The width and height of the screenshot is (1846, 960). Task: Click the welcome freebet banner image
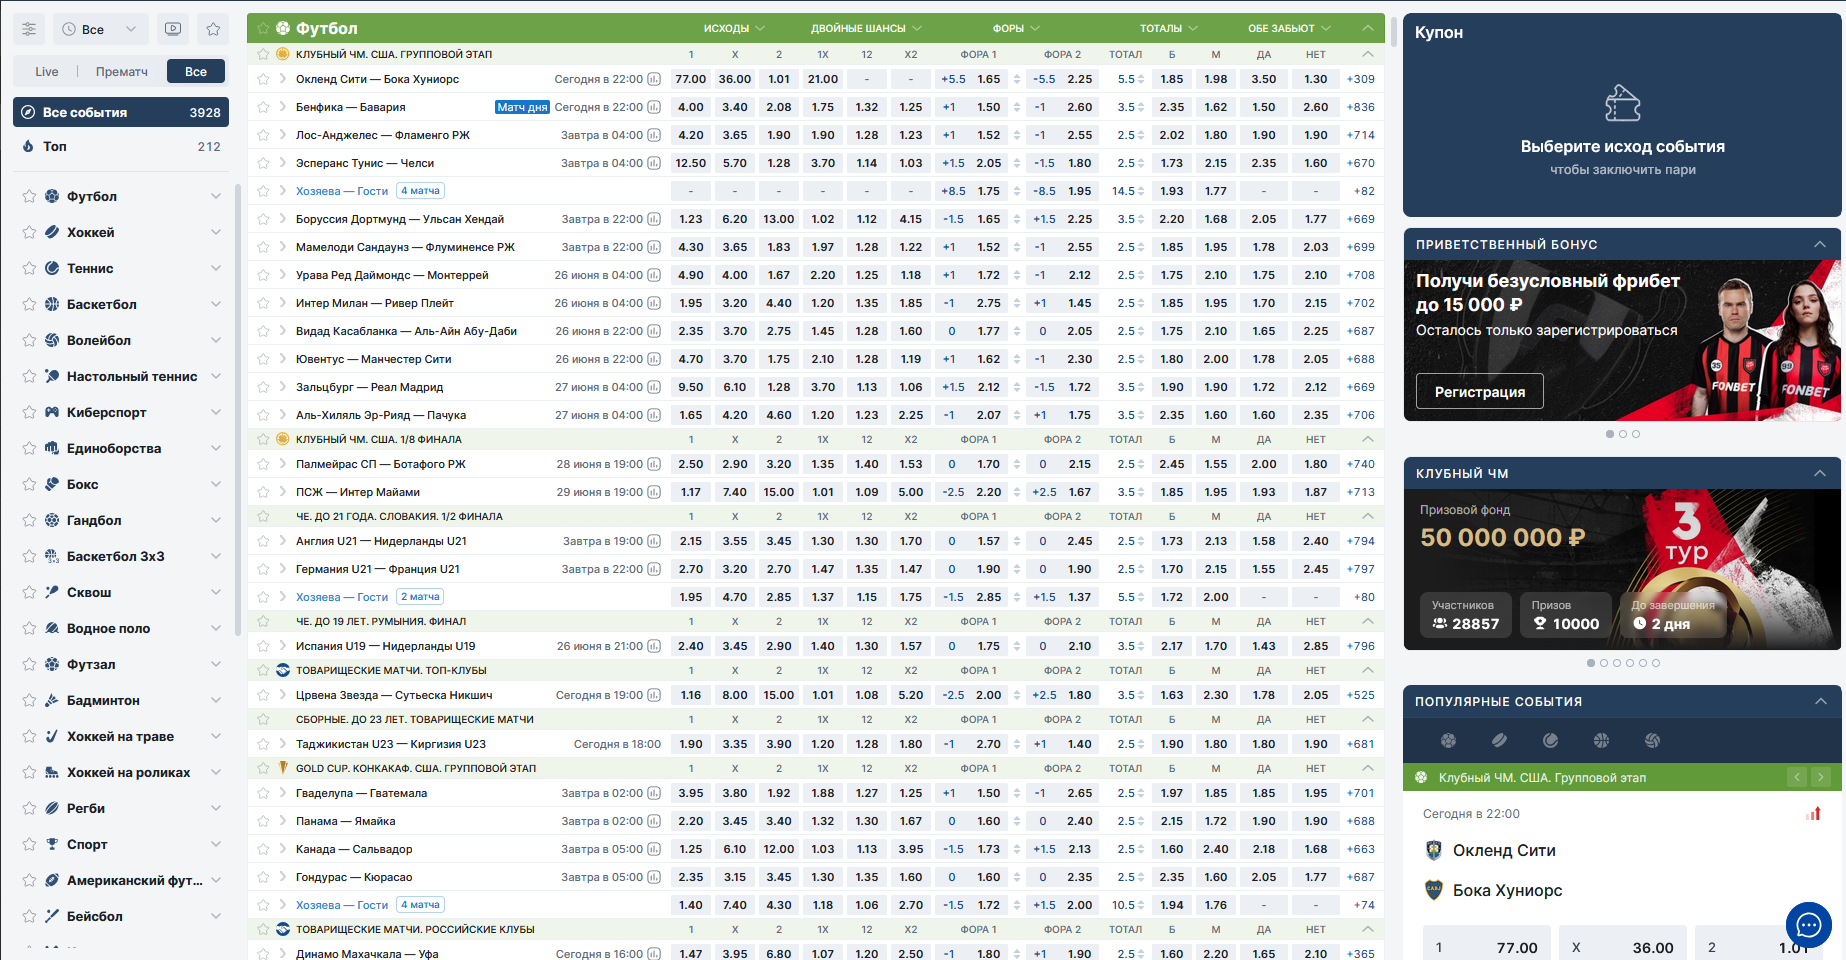coord(1622,340)
